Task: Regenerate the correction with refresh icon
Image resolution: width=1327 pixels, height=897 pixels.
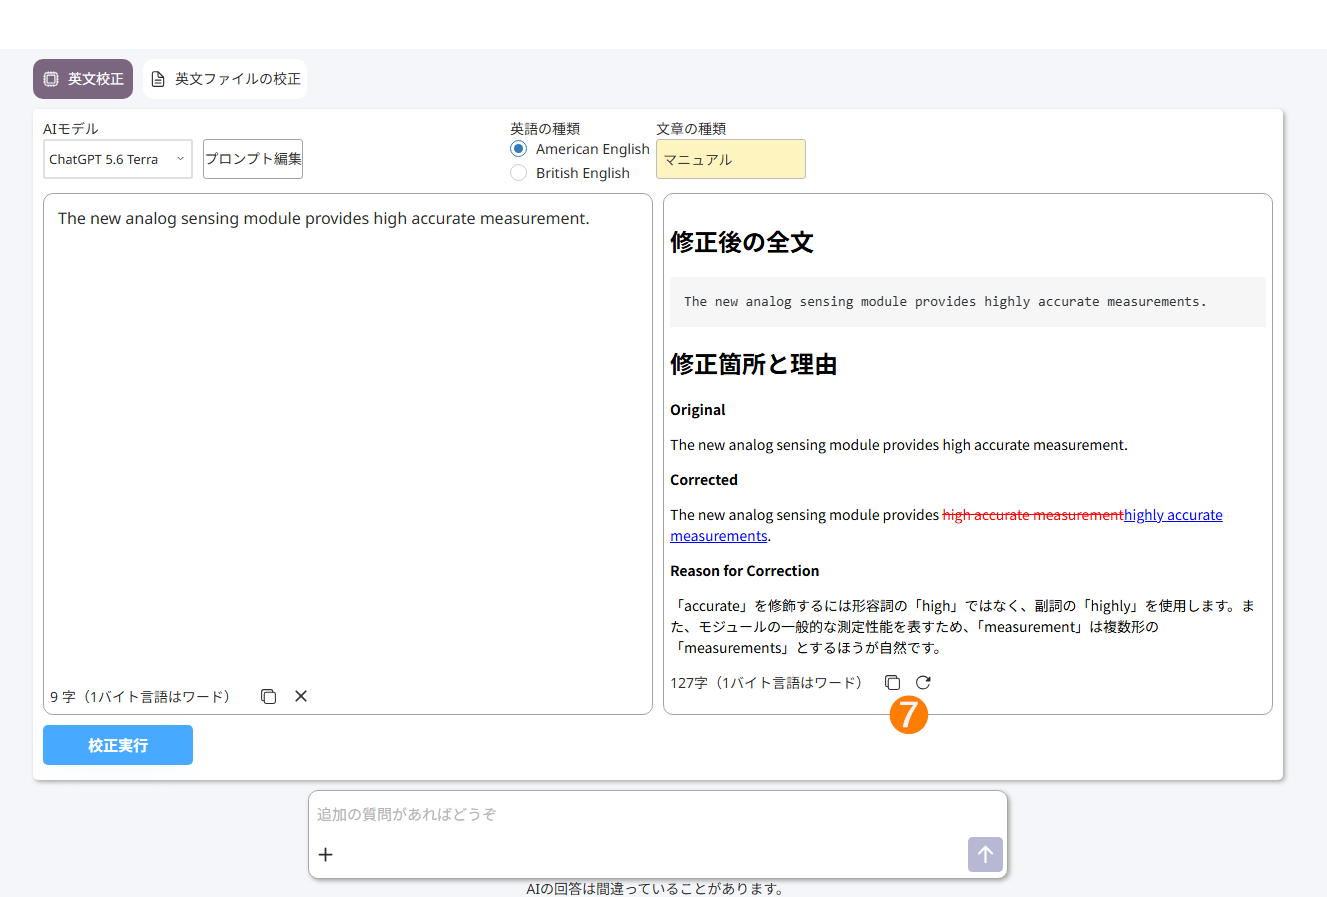Action: (923, 682)
